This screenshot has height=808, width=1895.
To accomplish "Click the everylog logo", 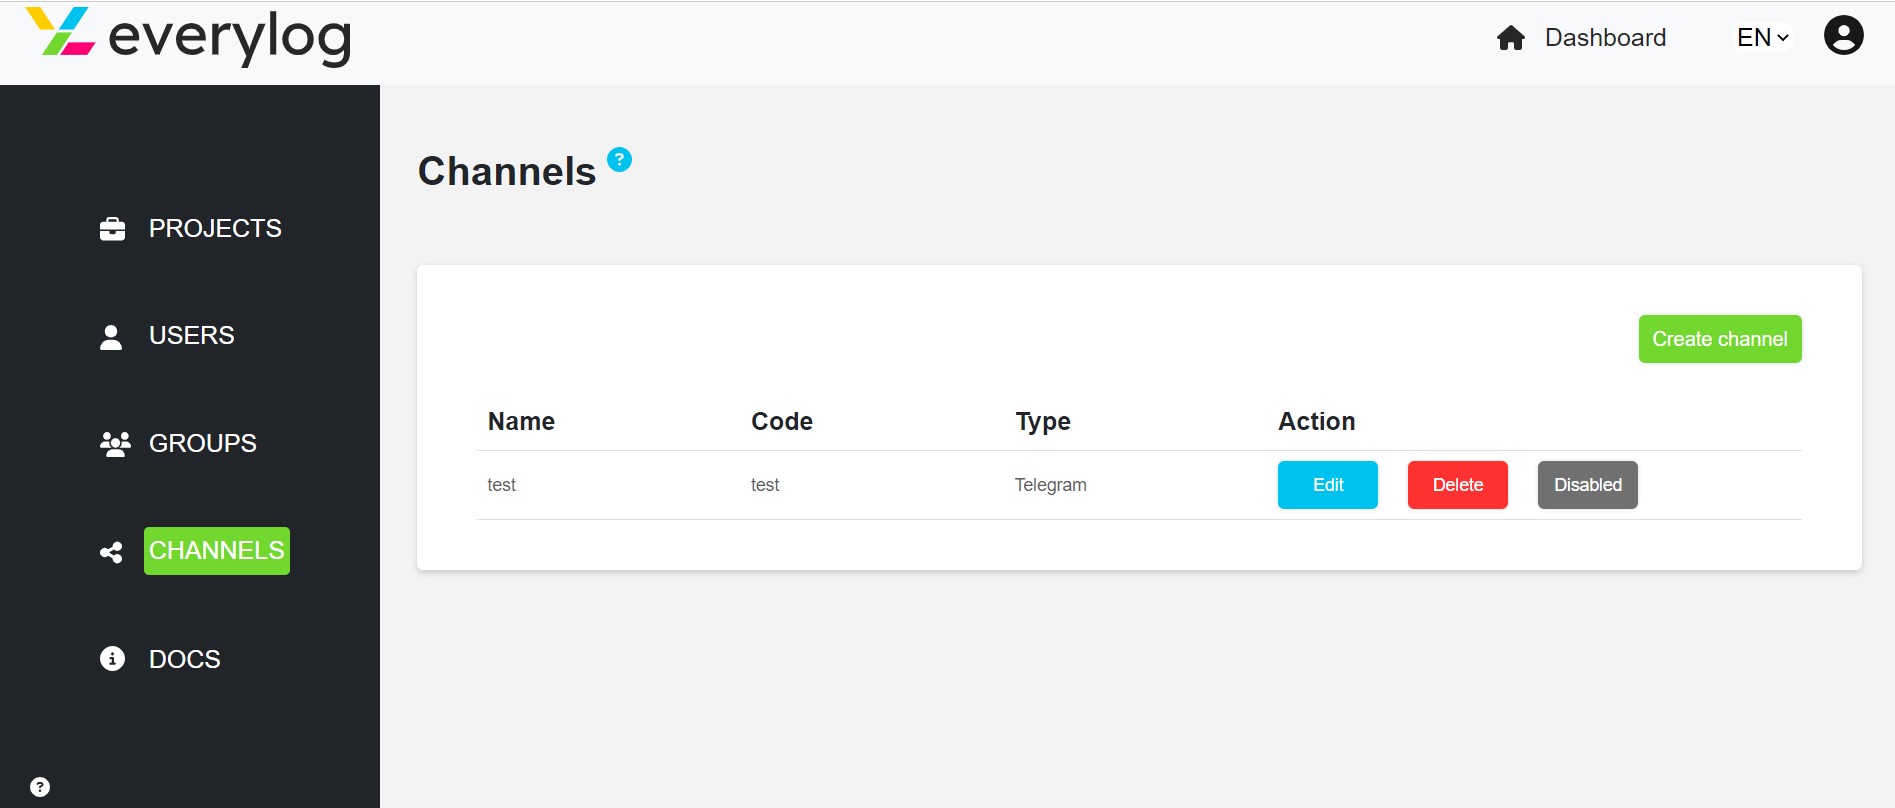I will coord(189,36).
